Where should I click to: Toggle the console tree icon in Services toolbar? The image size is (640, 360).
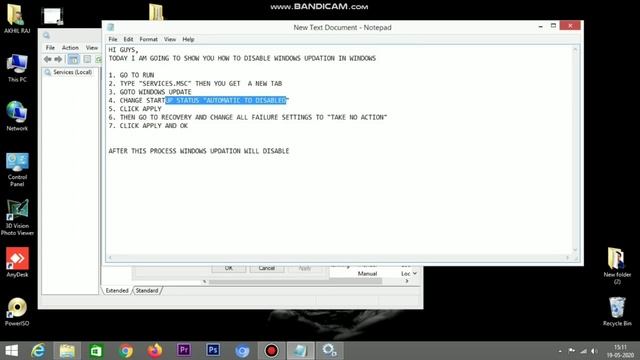[73, 59]
